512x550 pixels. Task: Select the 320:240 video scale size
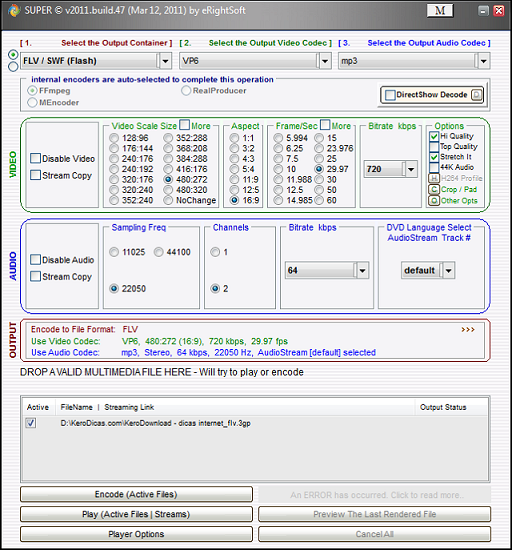click(114, 190)
